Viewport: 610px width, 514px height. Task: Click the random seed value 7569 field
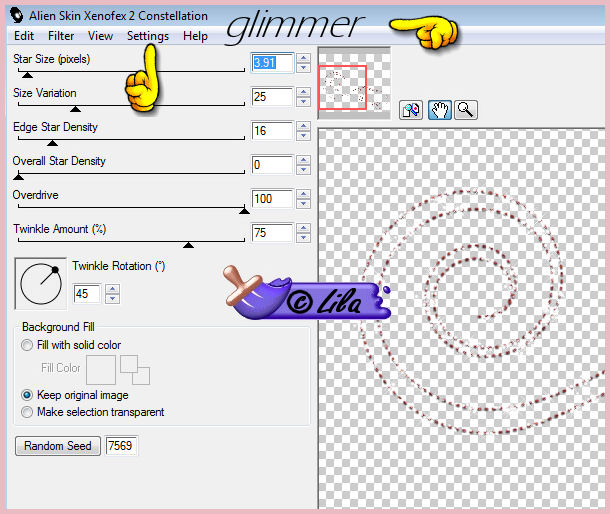pos(121,446)
